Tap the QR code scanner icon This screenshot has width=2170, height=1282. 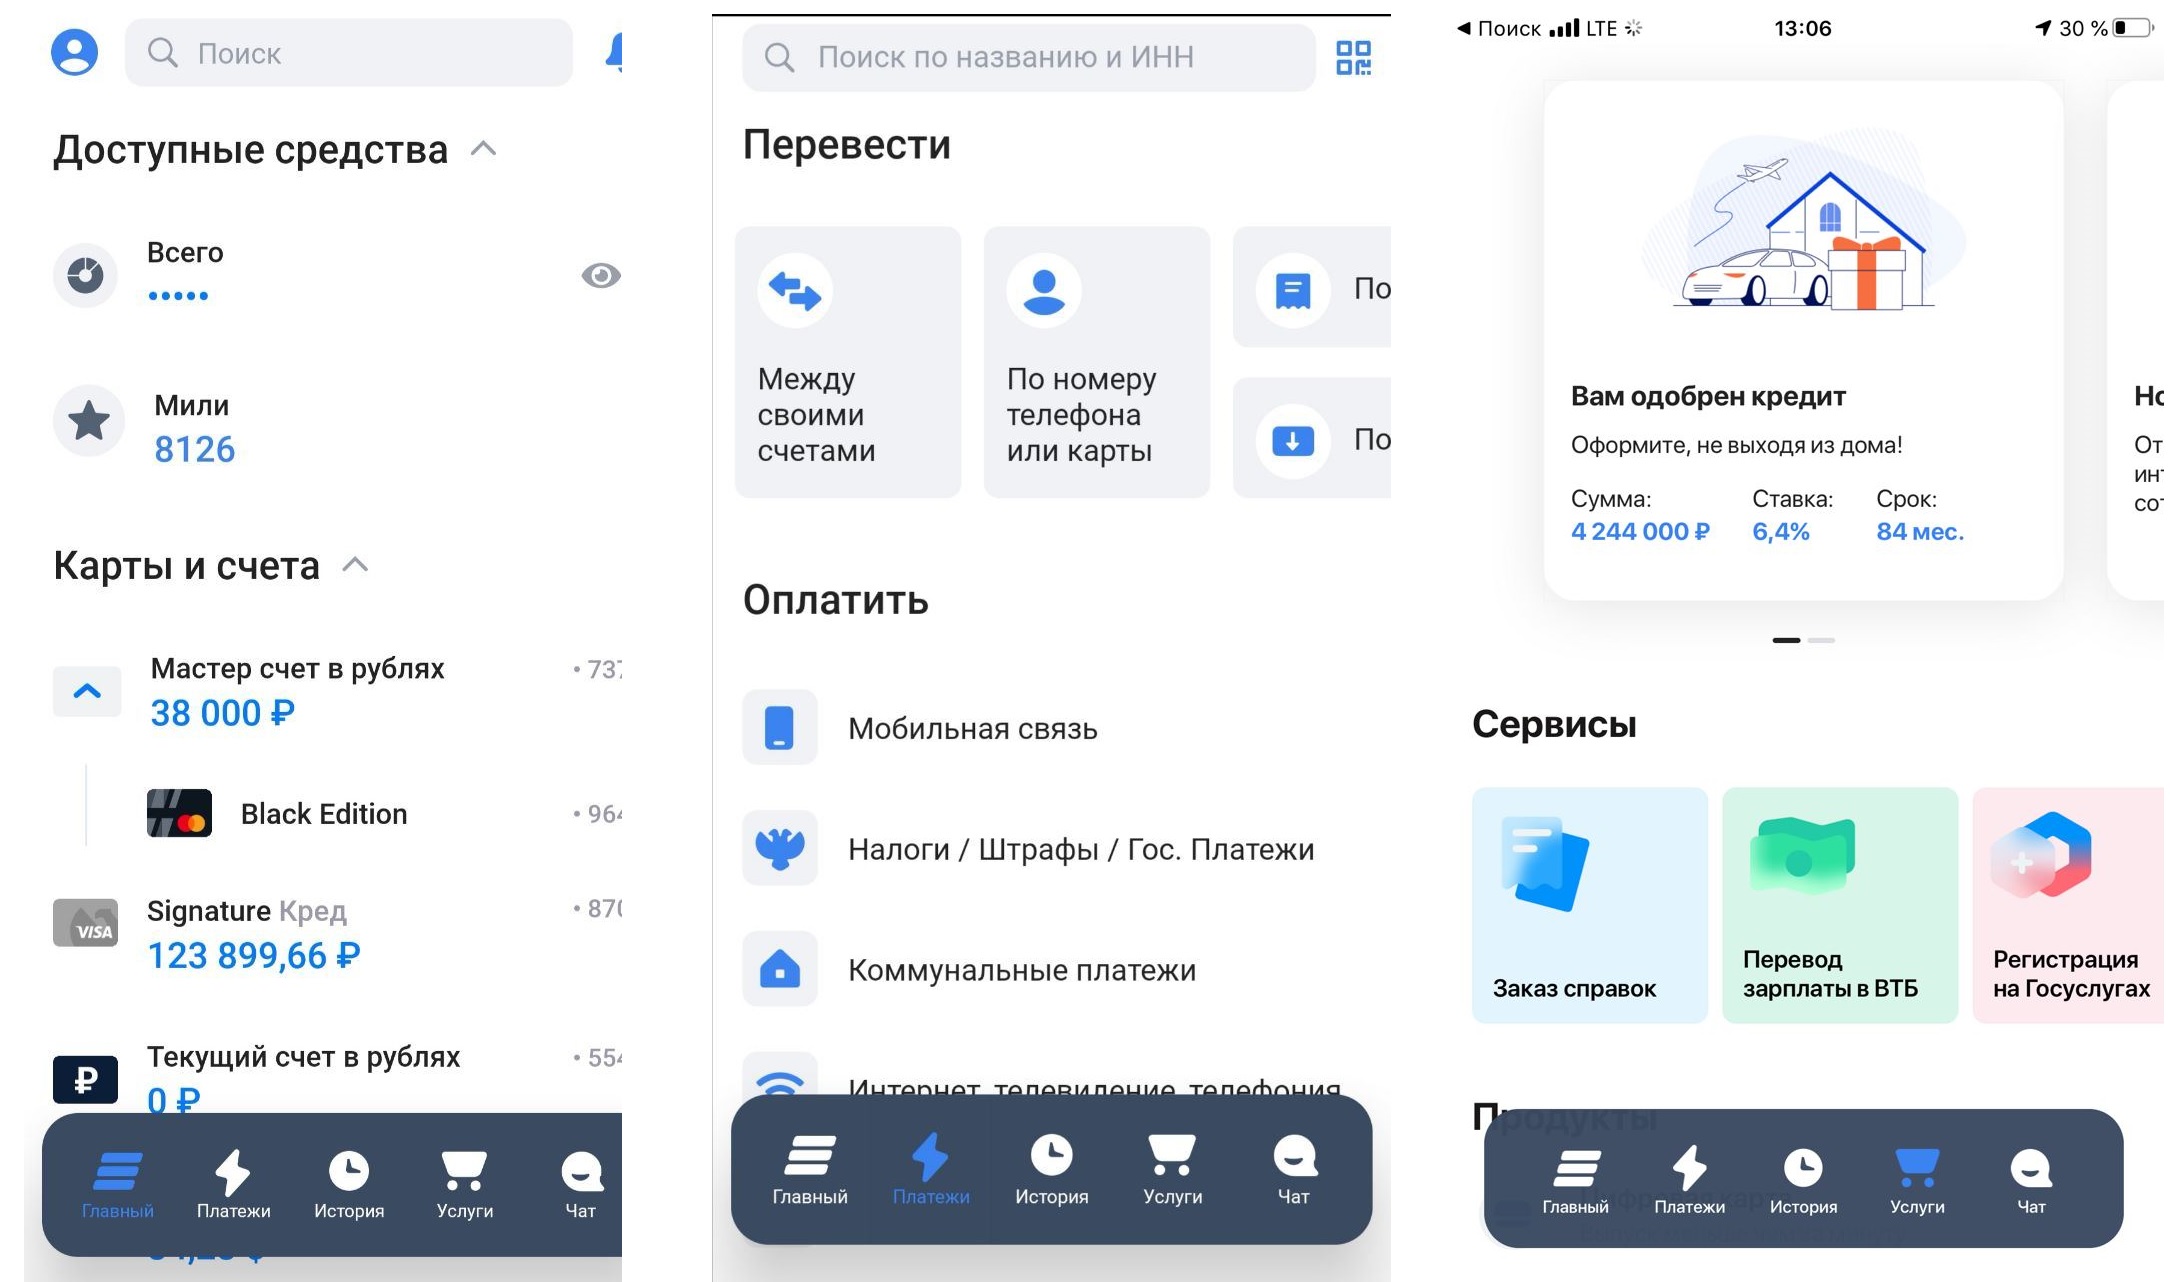point(1352,58)
